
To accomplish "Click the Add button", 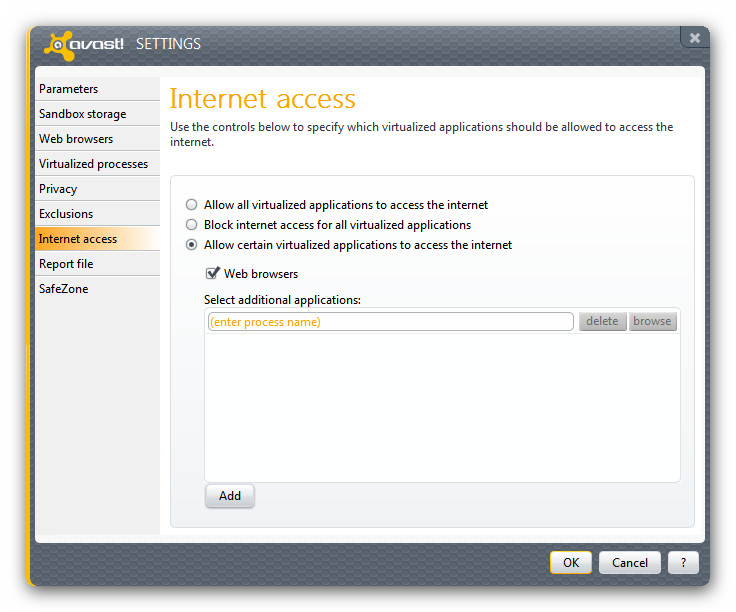I will pos(230,496).
